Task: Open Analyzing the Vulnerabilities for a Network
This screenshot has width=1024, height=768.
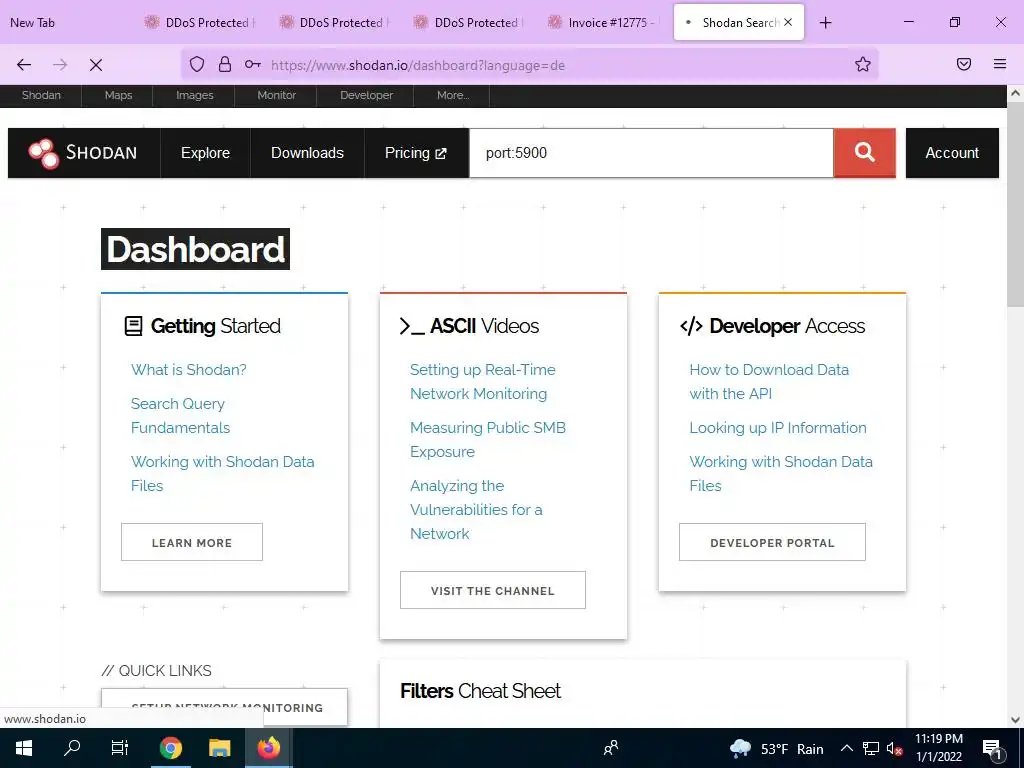Action: (x=476, y=509)
